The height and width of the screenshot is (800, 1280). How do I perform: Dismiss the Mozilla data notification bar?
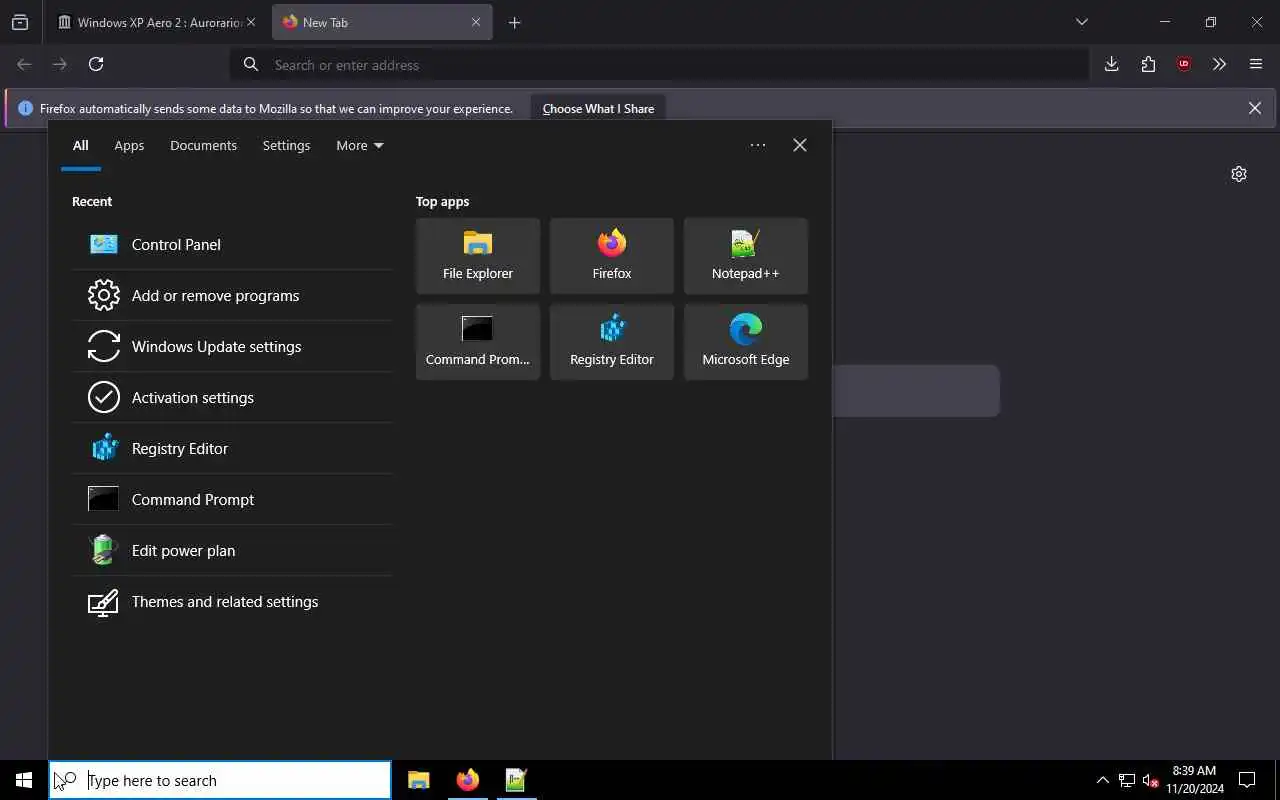tap(1255, 108)
